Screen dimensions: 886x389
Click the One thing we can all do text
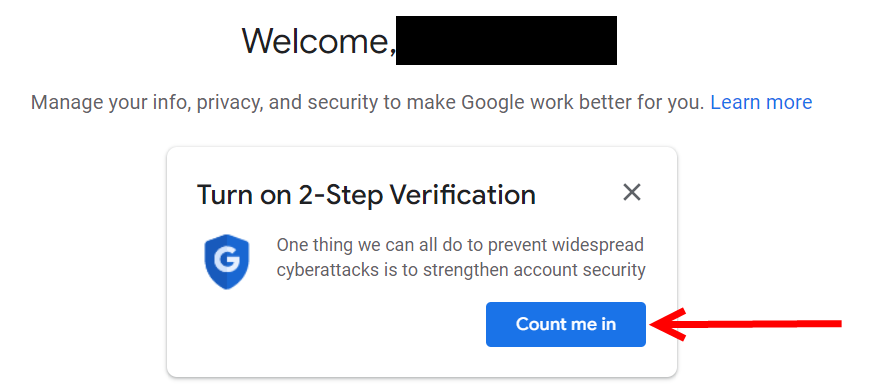coord(461,257)
